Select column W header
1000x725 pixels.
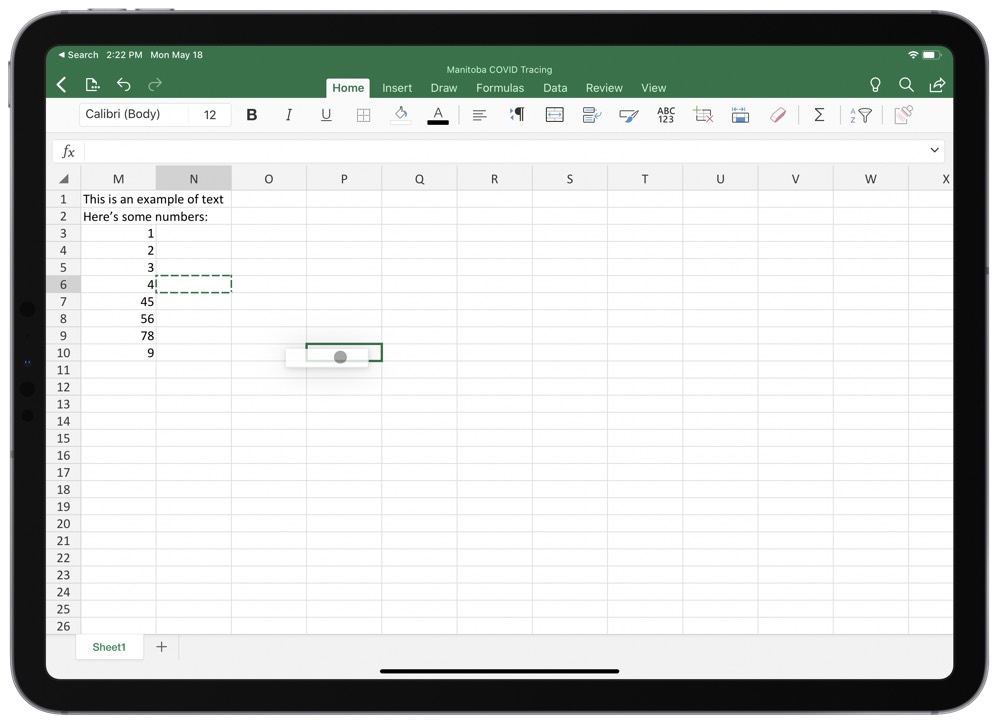871,179
